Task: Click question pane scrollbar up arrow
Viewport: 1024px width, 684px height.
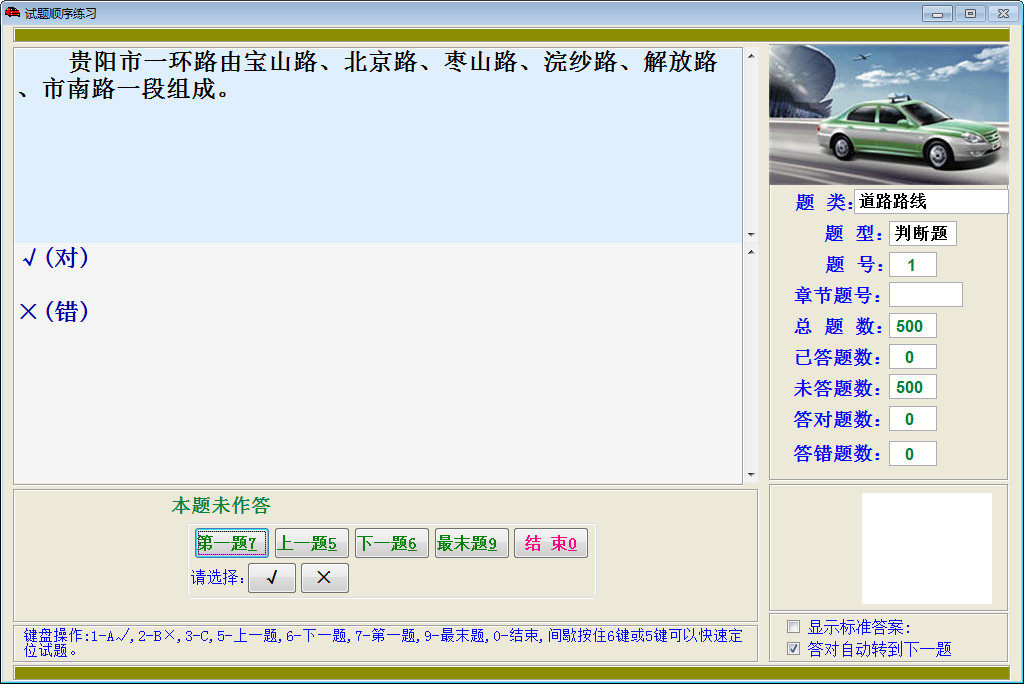Action: [751, 56]
